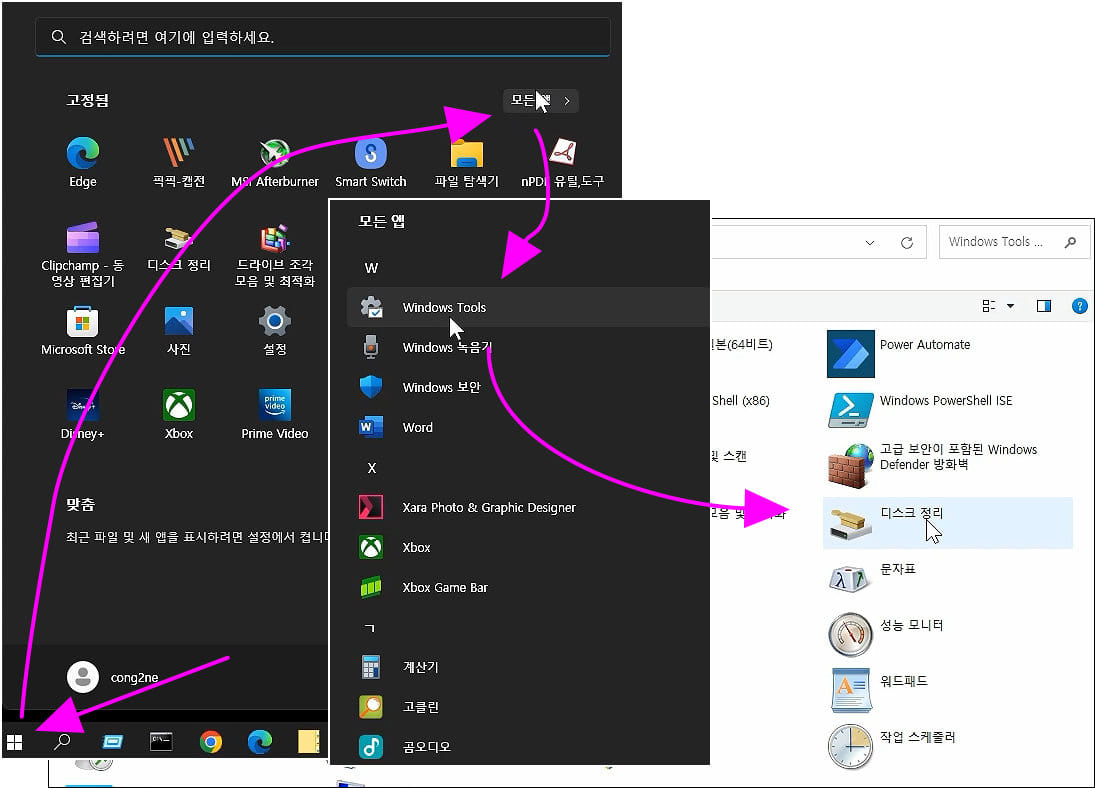
Task: Open nPDF 유틸,도구 pinned app
Action: 562,163
